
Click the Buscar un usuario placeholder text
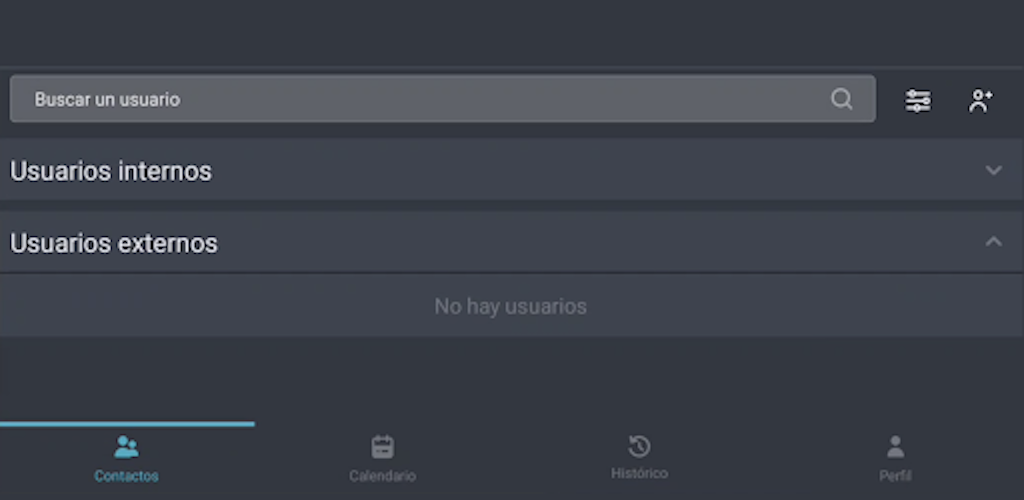click(107, 99)
